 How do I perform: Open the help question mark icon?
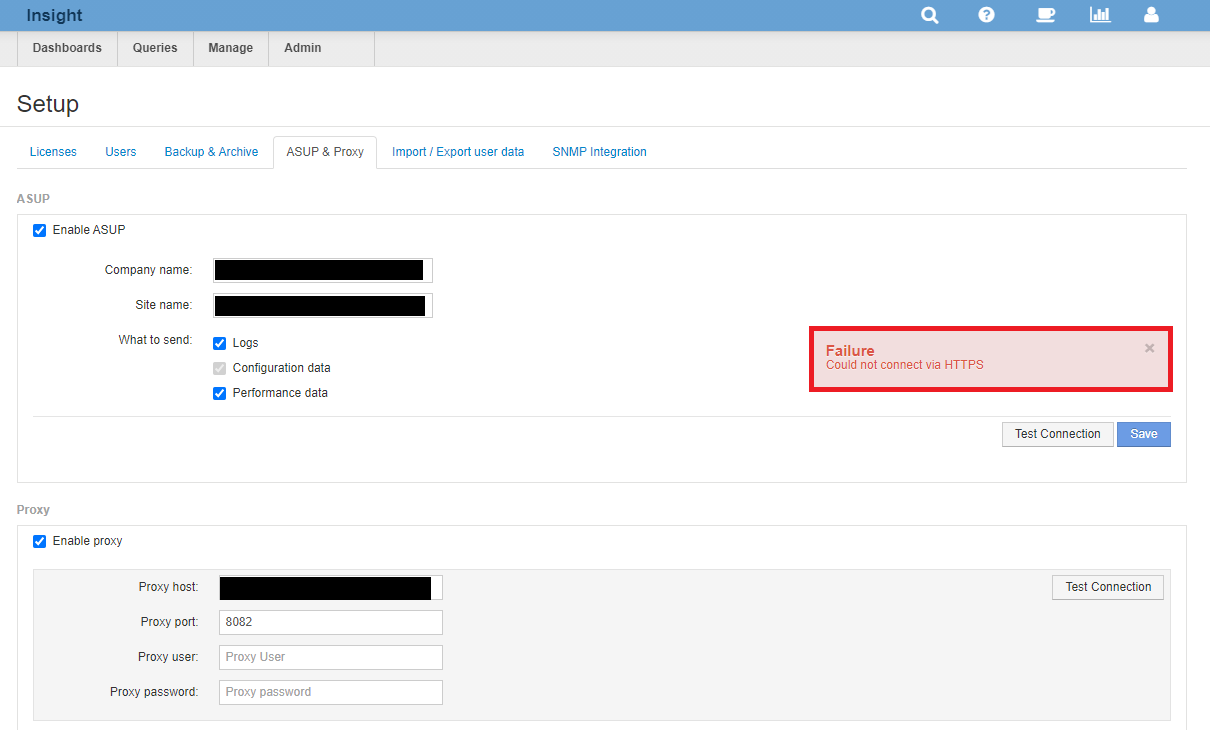(986, 15)
